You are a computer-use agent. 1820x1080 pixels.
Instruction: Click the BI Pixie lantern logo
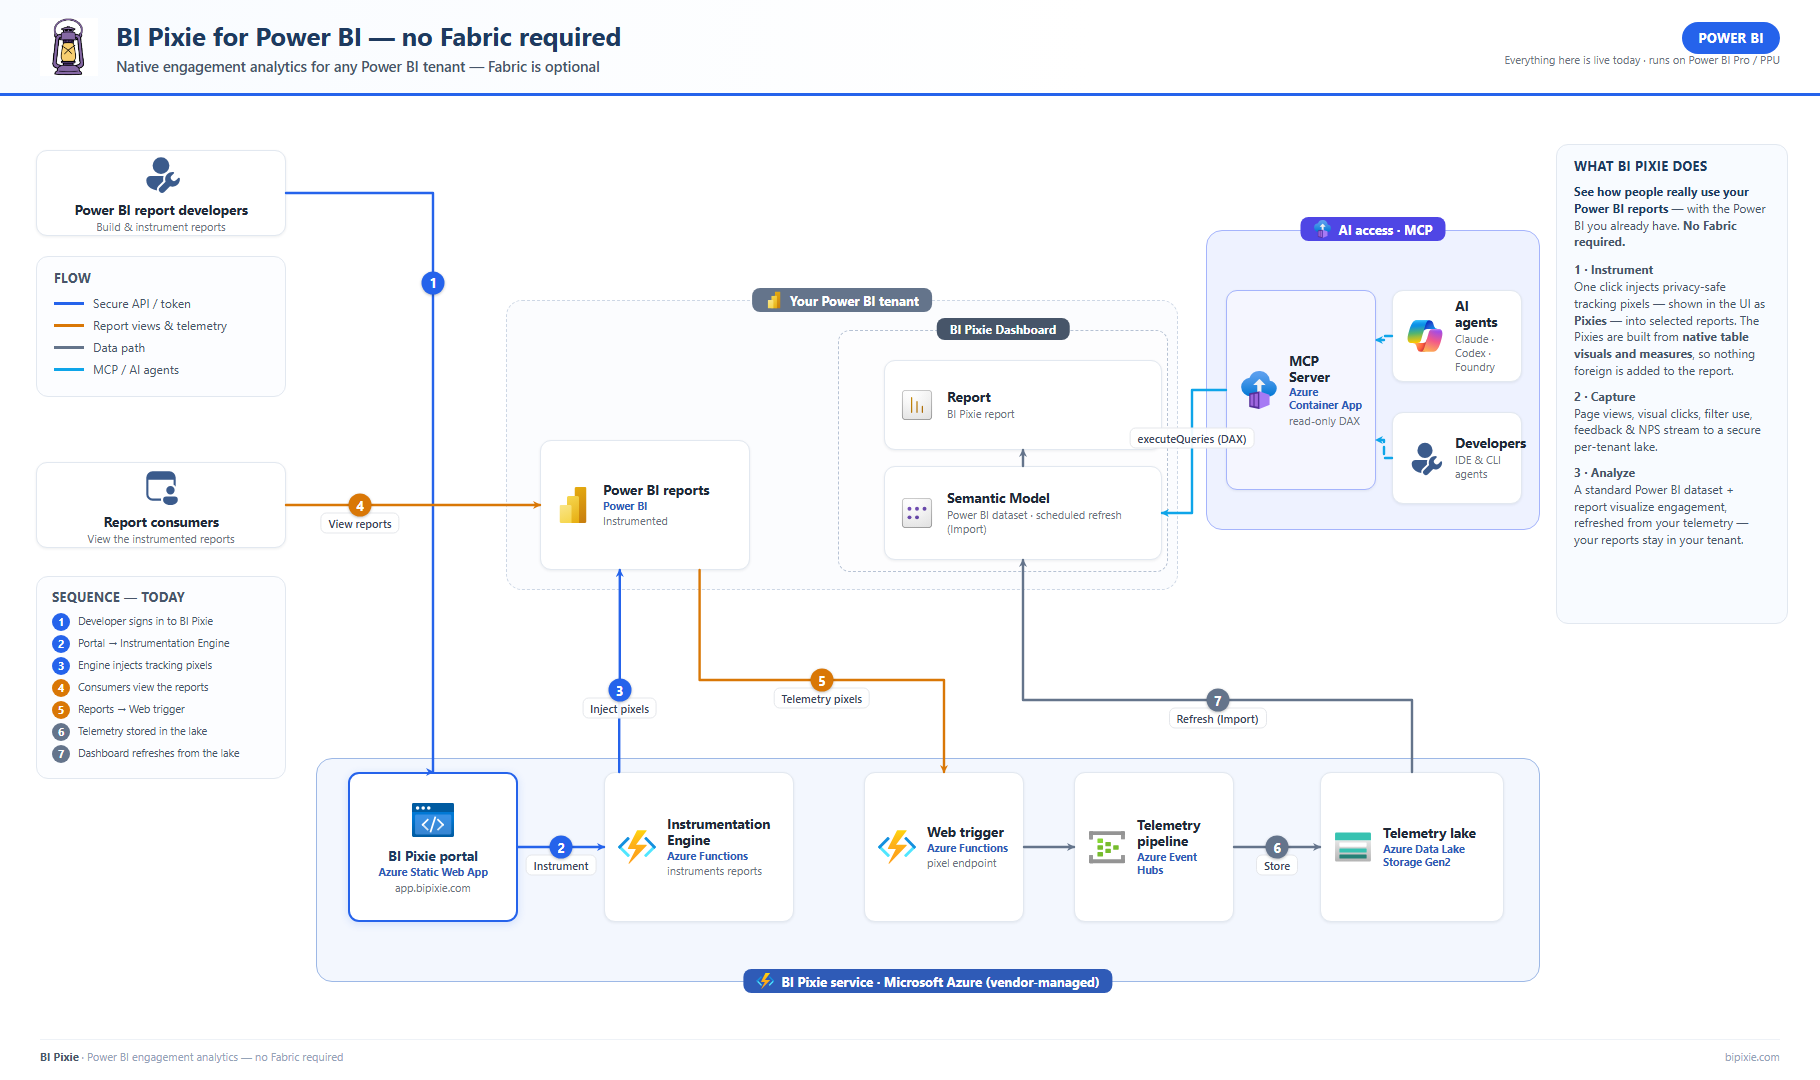pyautogui.click(x=68, y=47)
